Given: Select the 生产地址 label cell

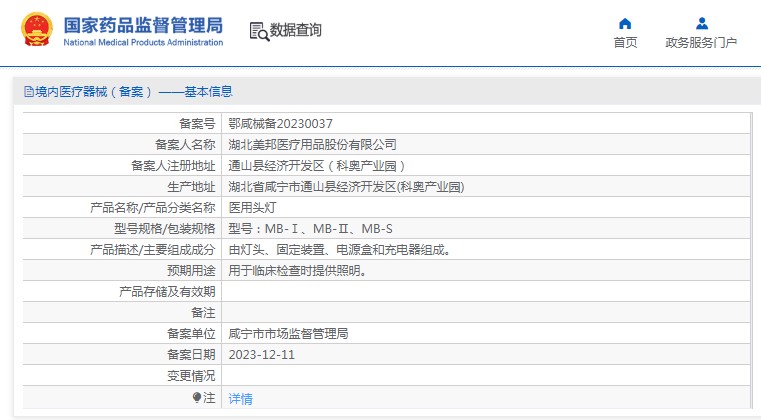Looking at the screenshot, I should coord(191,186).
